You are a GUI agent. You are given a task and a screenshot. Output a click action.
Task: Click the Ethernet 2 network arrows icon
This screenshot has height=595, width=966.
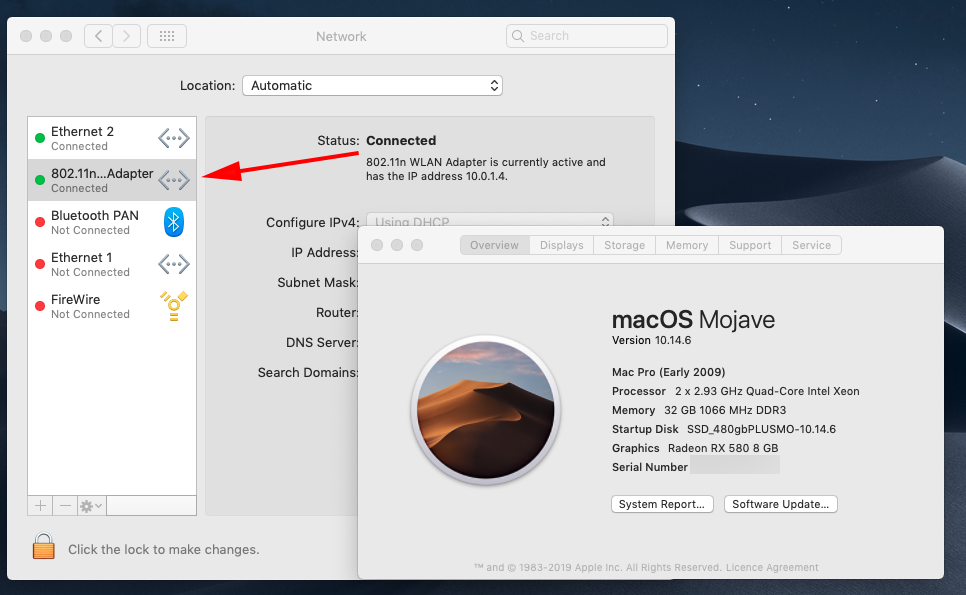coord(174,138)
